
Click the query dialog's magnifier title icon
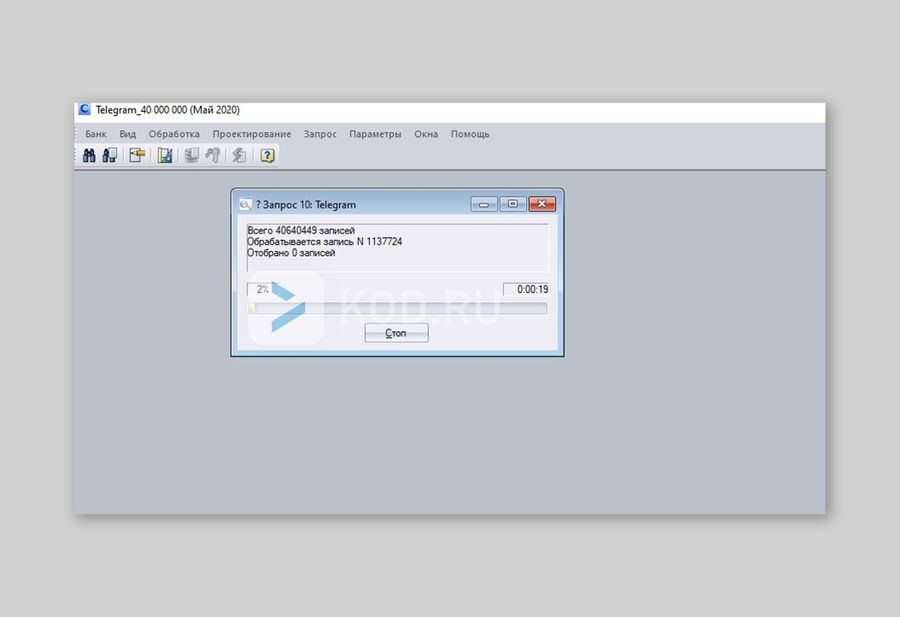(x=245, y=204)
